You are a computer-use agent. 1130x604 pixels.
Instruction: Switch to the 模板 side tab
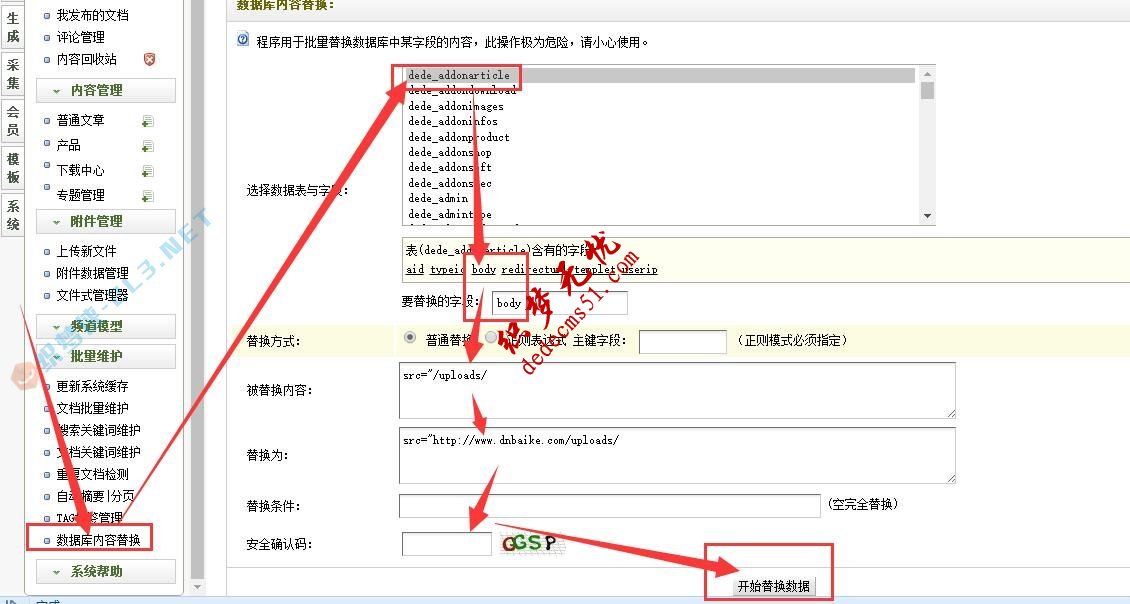[x=13, y=168]
